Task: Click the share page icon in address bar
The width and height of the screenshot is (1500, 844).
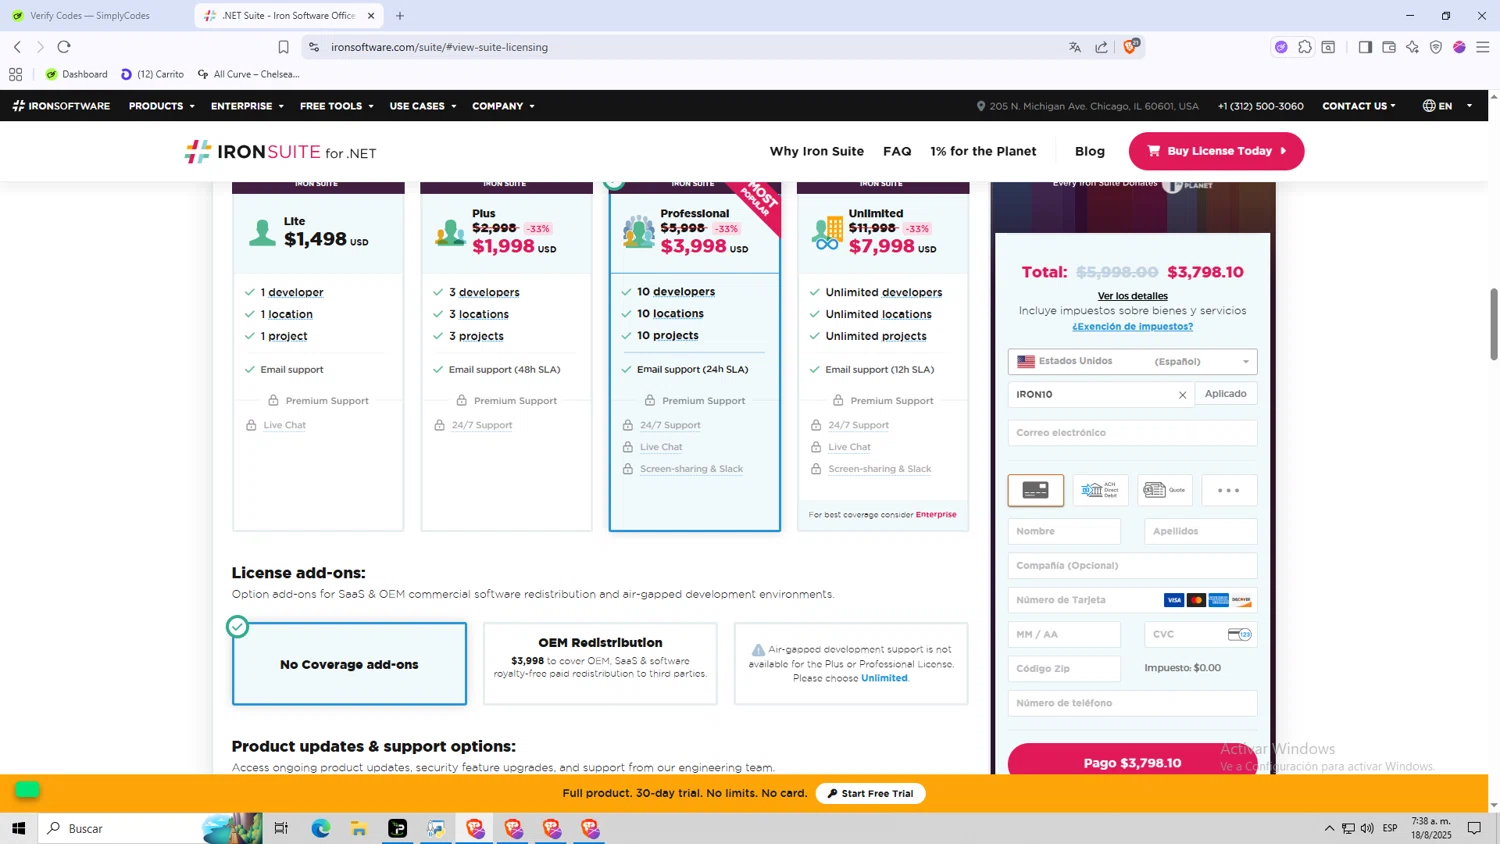Action: pos(1101,47)
